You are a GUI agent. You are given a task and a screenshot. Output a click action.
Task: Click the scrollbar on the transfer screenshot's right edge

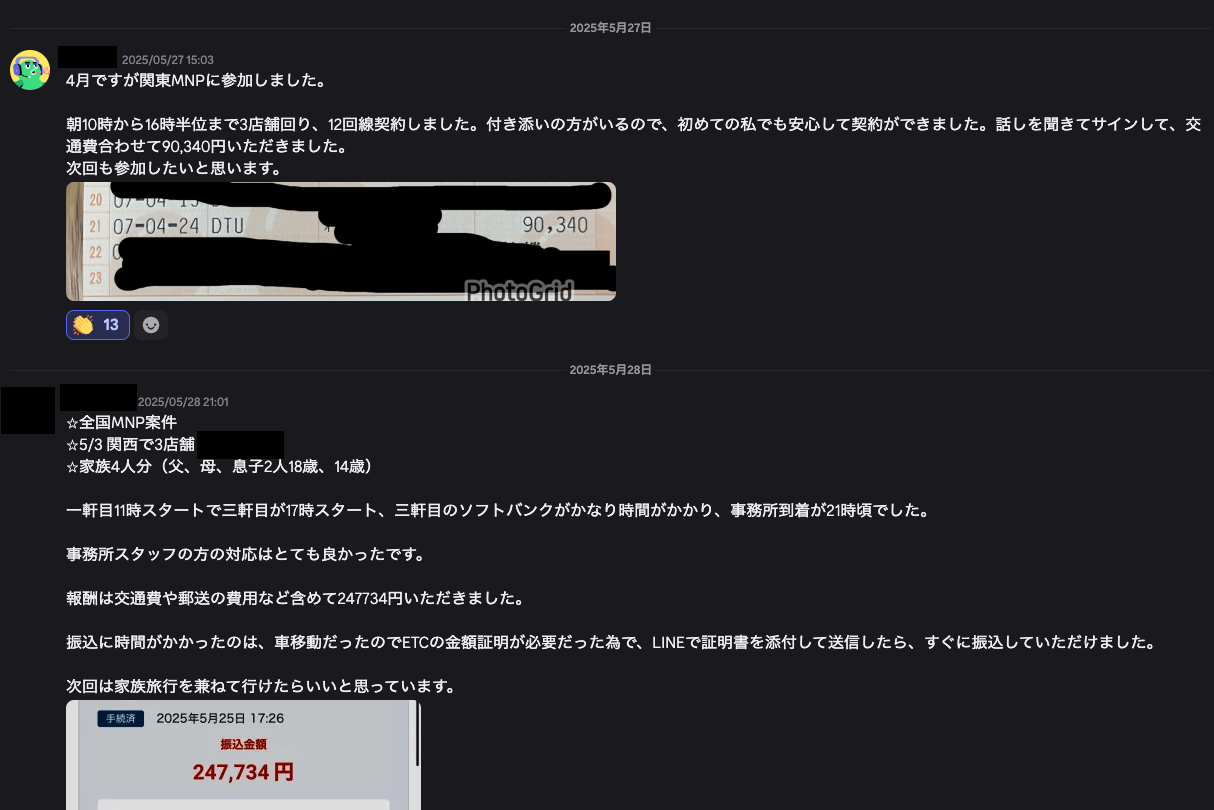tap(417, 735)
